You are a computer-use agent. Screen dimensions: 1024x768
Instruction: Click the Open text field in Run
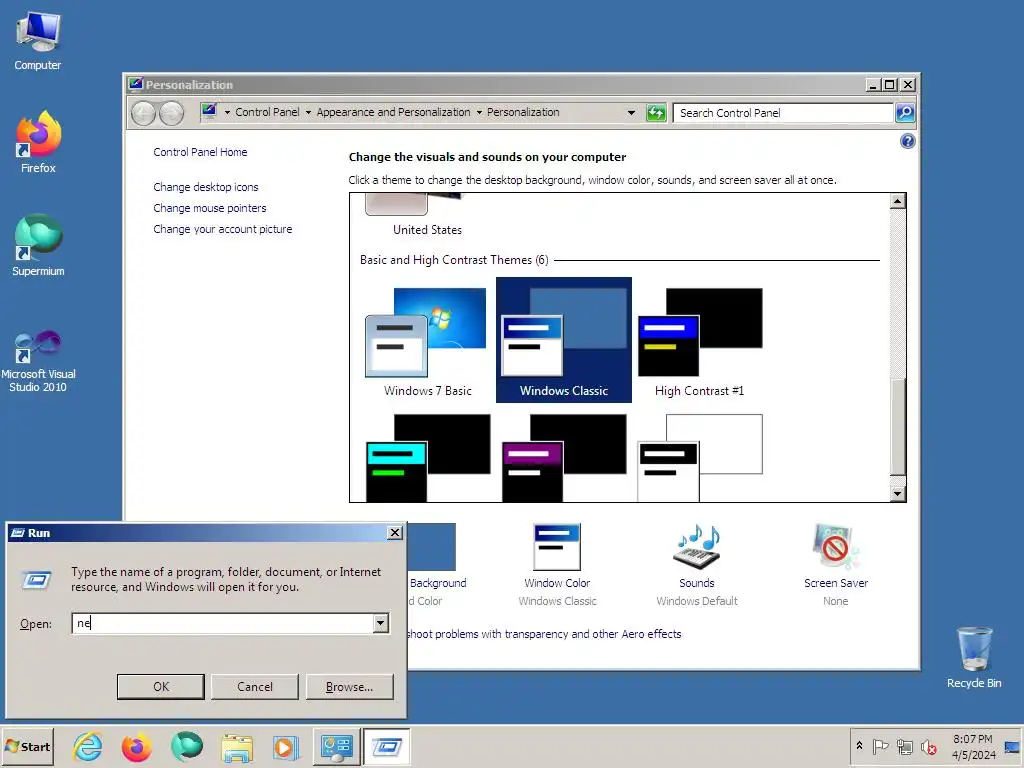222,623
